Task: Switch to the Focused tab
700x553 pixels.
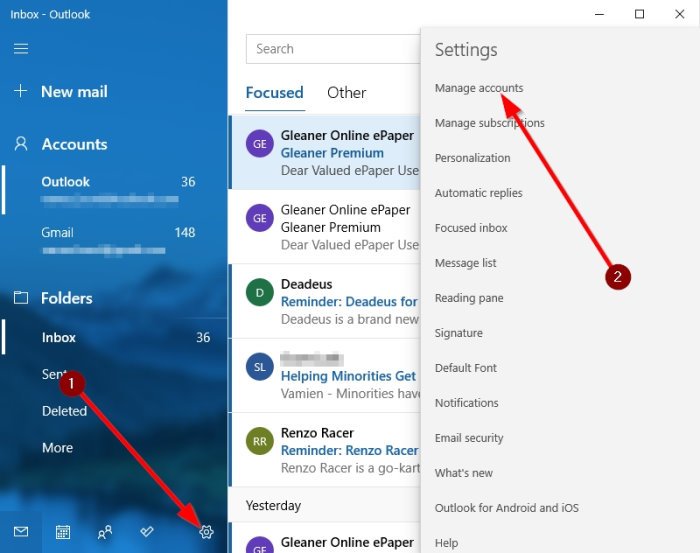Action: 275,93
